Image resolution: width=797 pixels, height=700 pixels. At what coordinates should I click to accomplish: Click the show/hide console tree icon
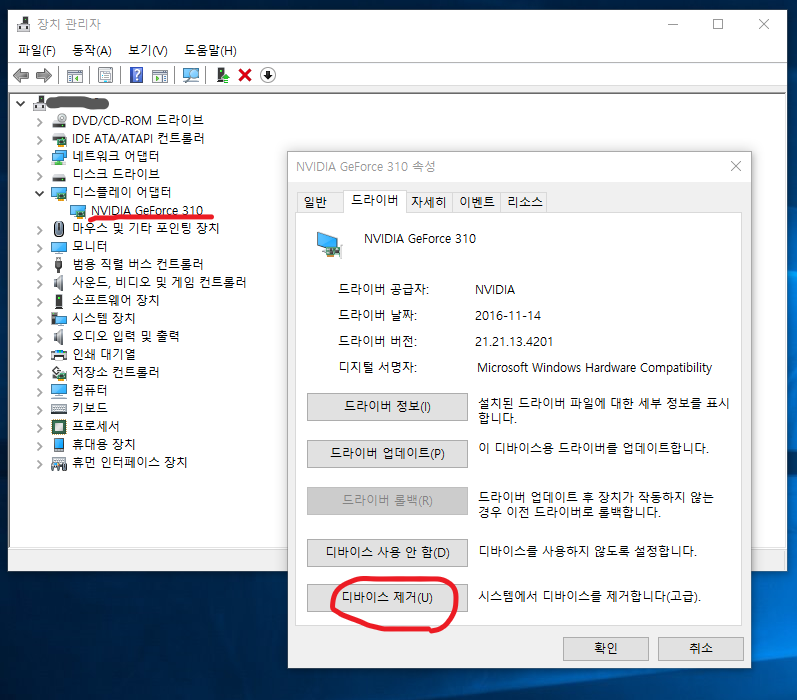click(x=75, y=76)
